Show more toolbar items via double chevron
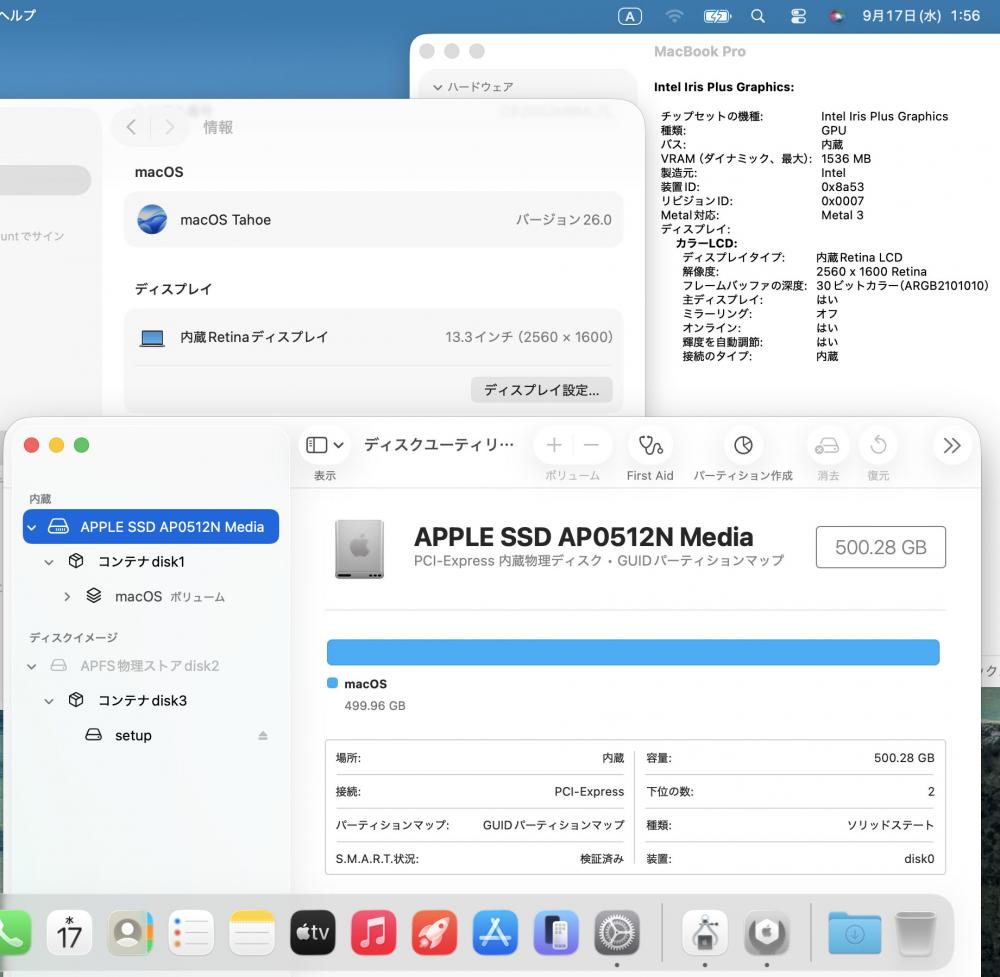Screen dimensions: 1000x977 tap(952, 446)
